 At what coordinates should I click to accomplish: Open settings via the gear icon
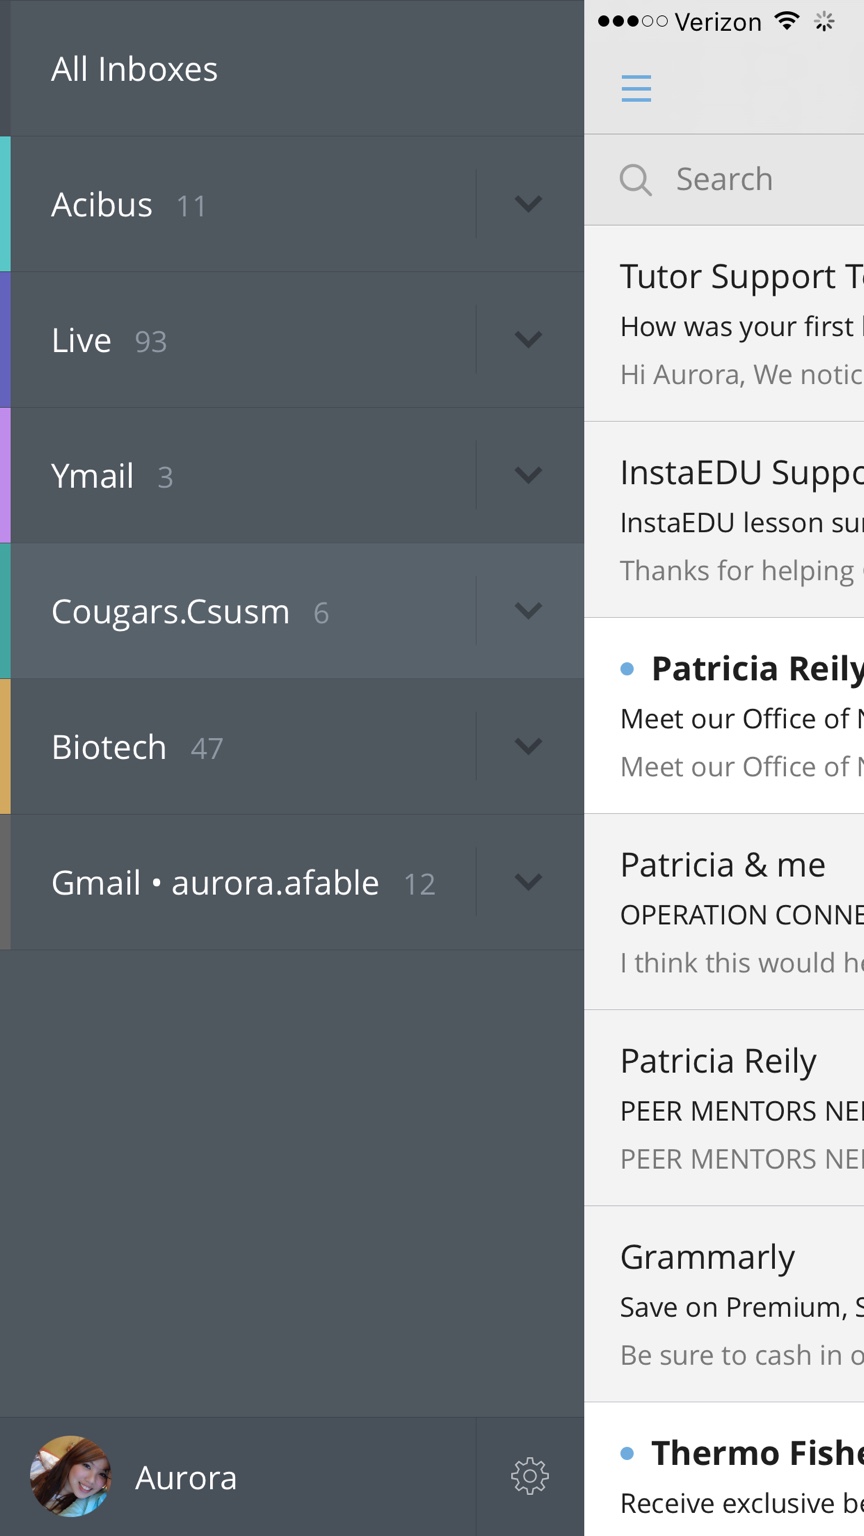pos(530,1476)
